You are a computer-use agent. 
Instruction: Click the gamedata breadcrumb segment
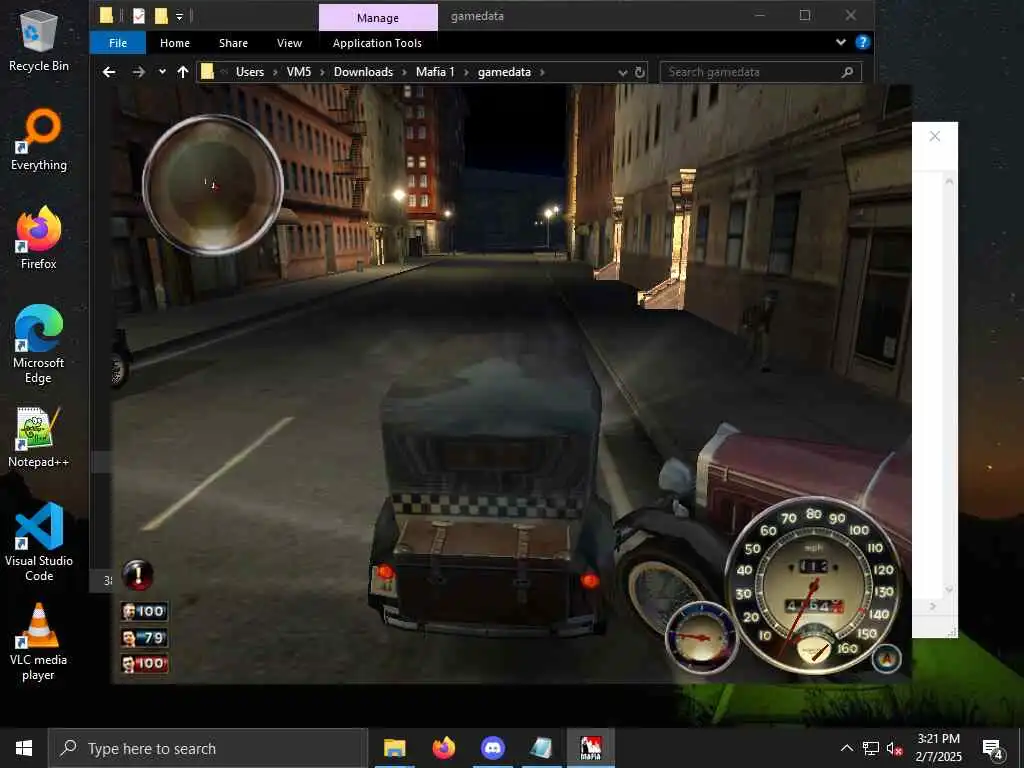click(x=504, y=72)
